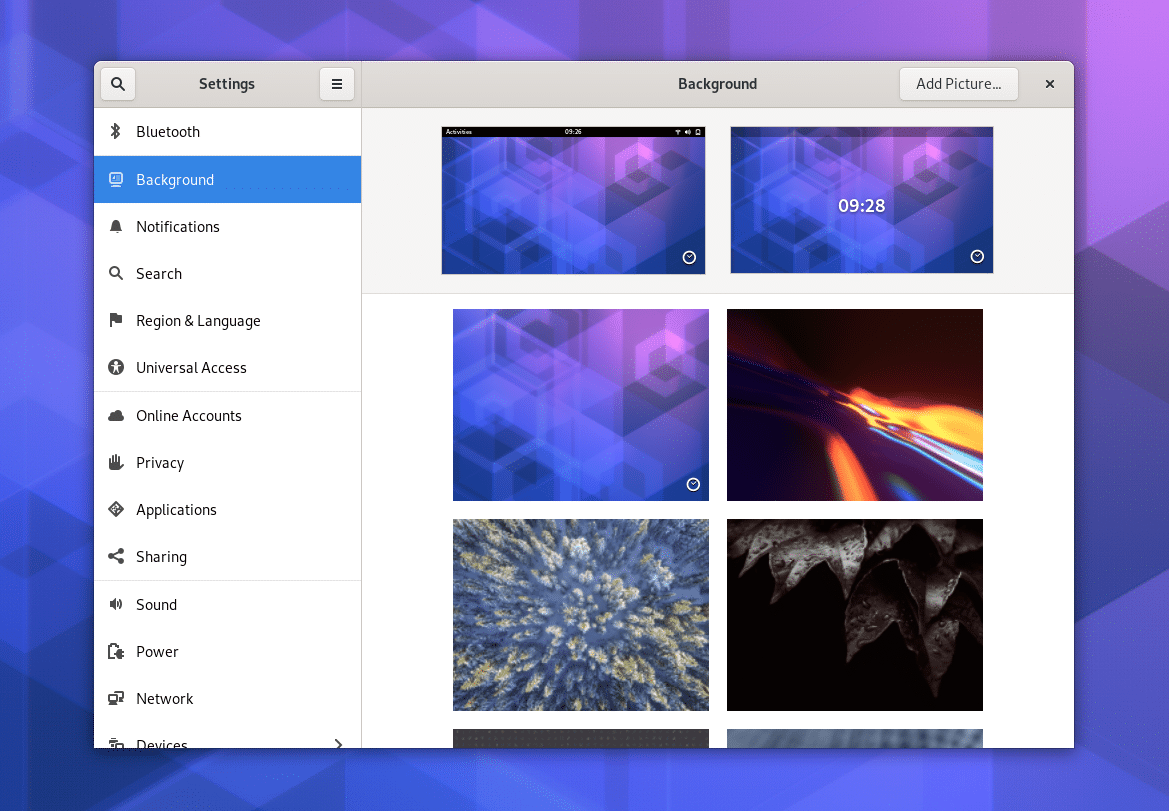Screen dimensions: 1169x811
Task: Toggle the checkmark badge on the desktop preview
Action: coord(688,257)
